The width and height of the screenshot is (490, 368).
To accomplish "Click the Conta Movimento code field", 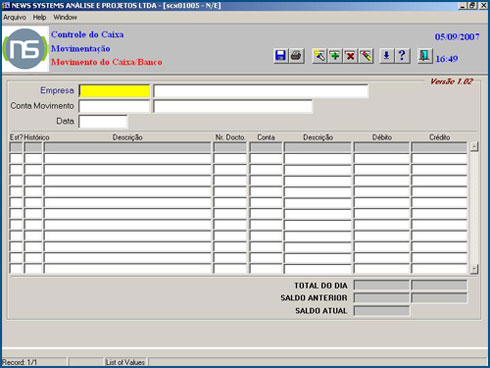I will tap(114, 106).
